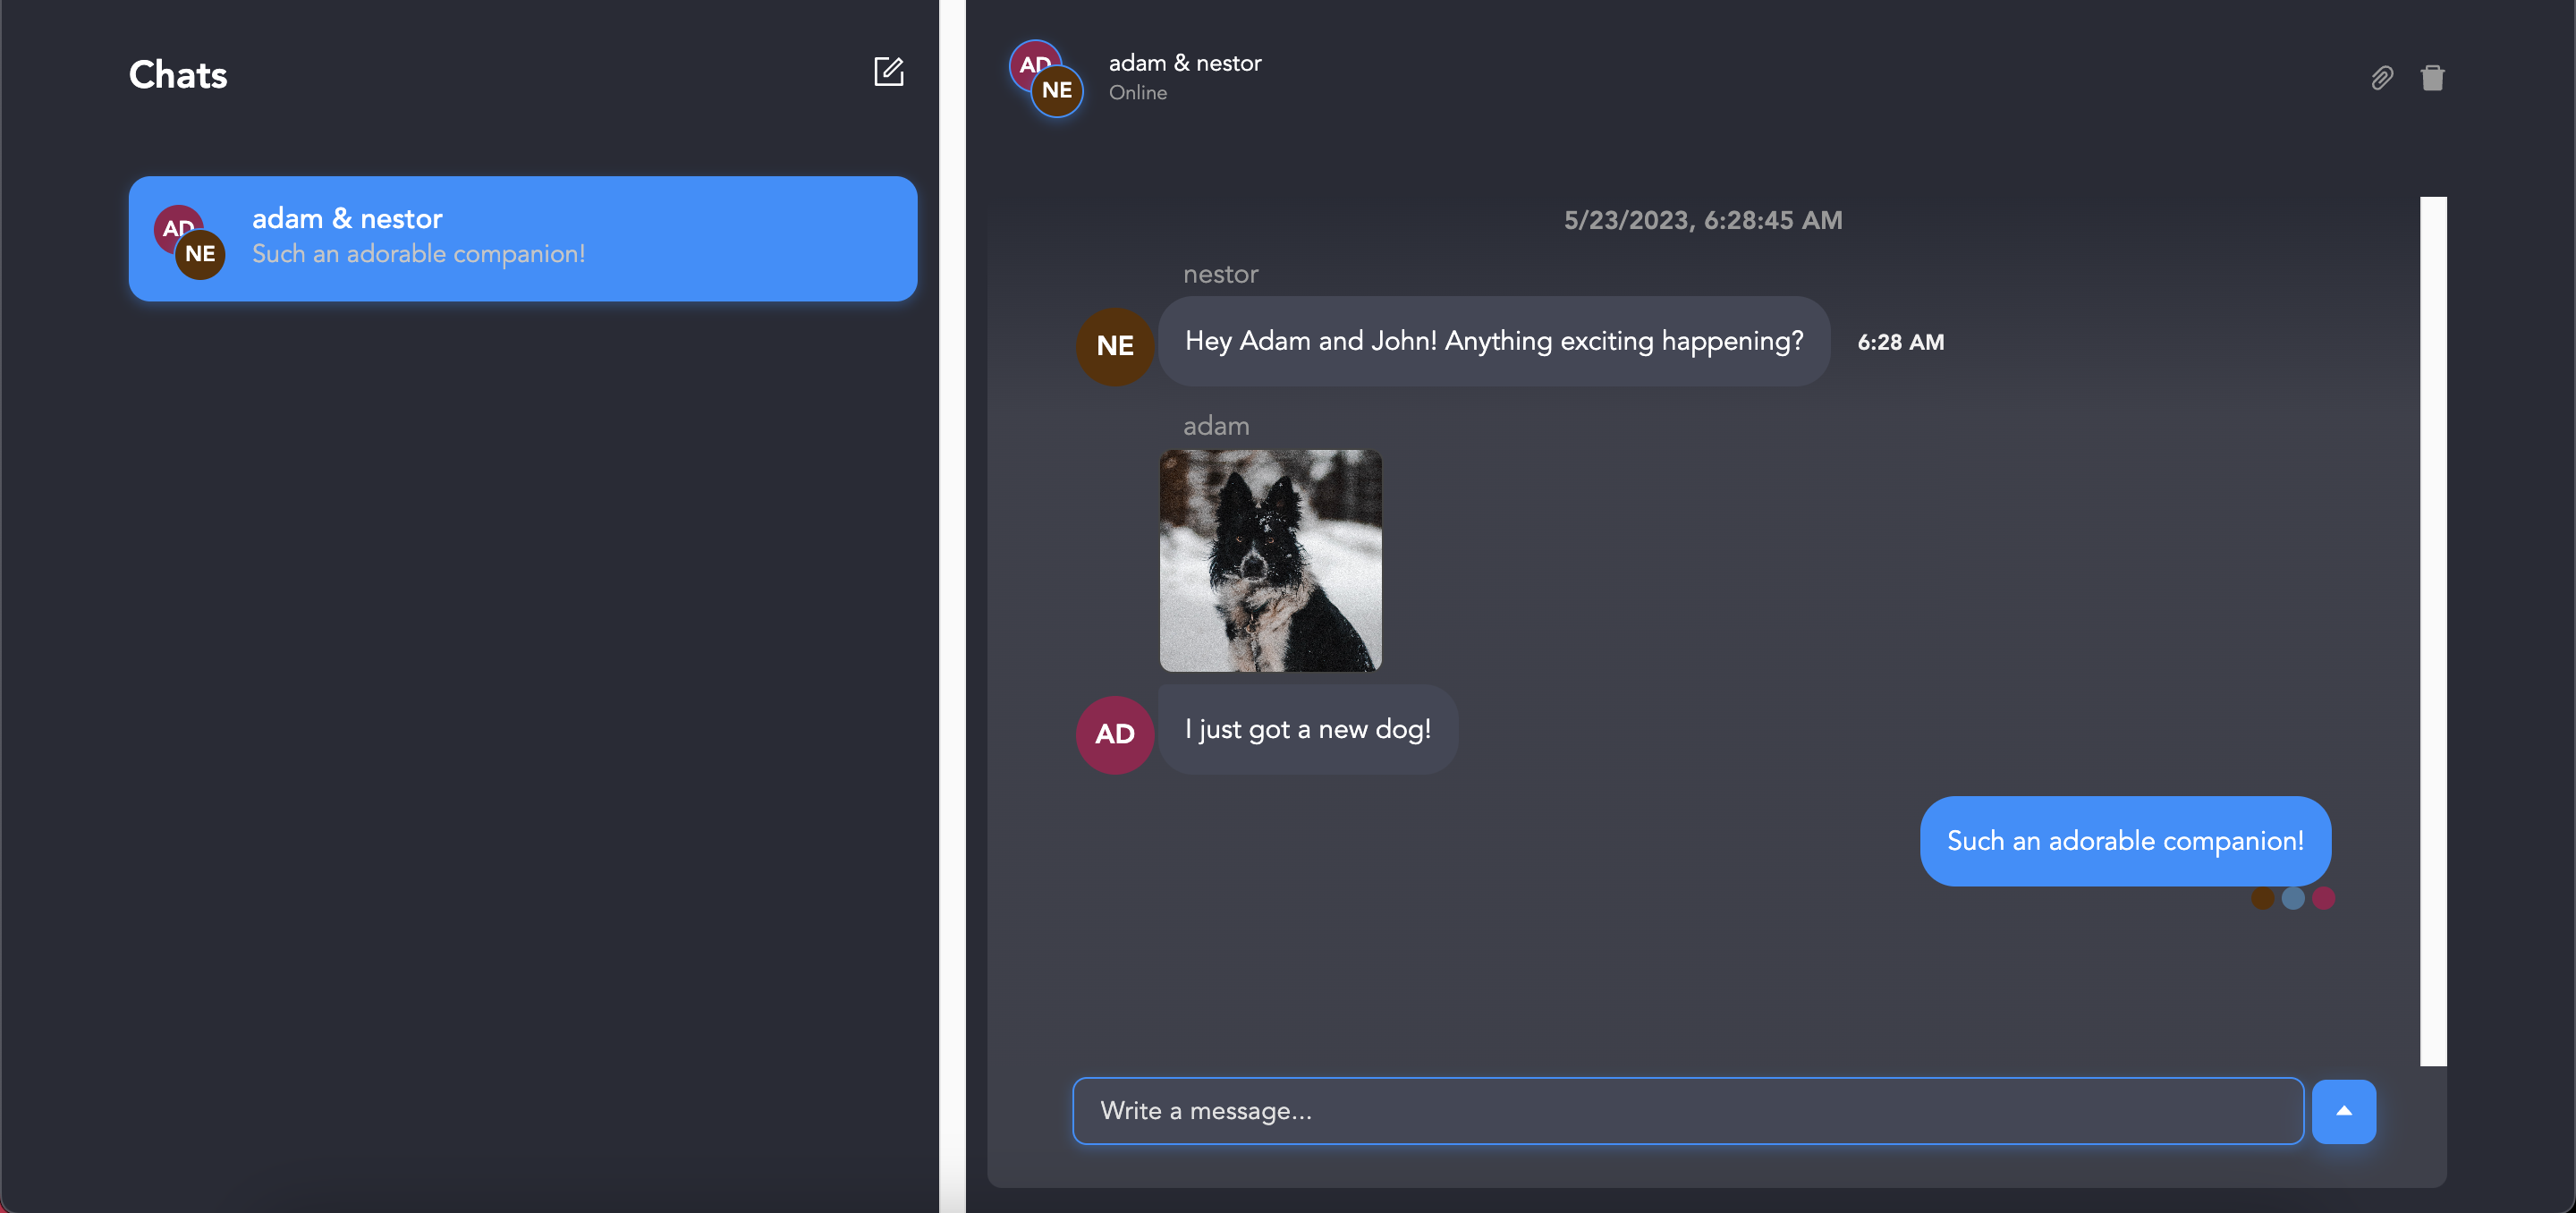2576x1213 pixels.
Task: Click the attach file paperclip icon
Action: click(x=2383, y=77)
